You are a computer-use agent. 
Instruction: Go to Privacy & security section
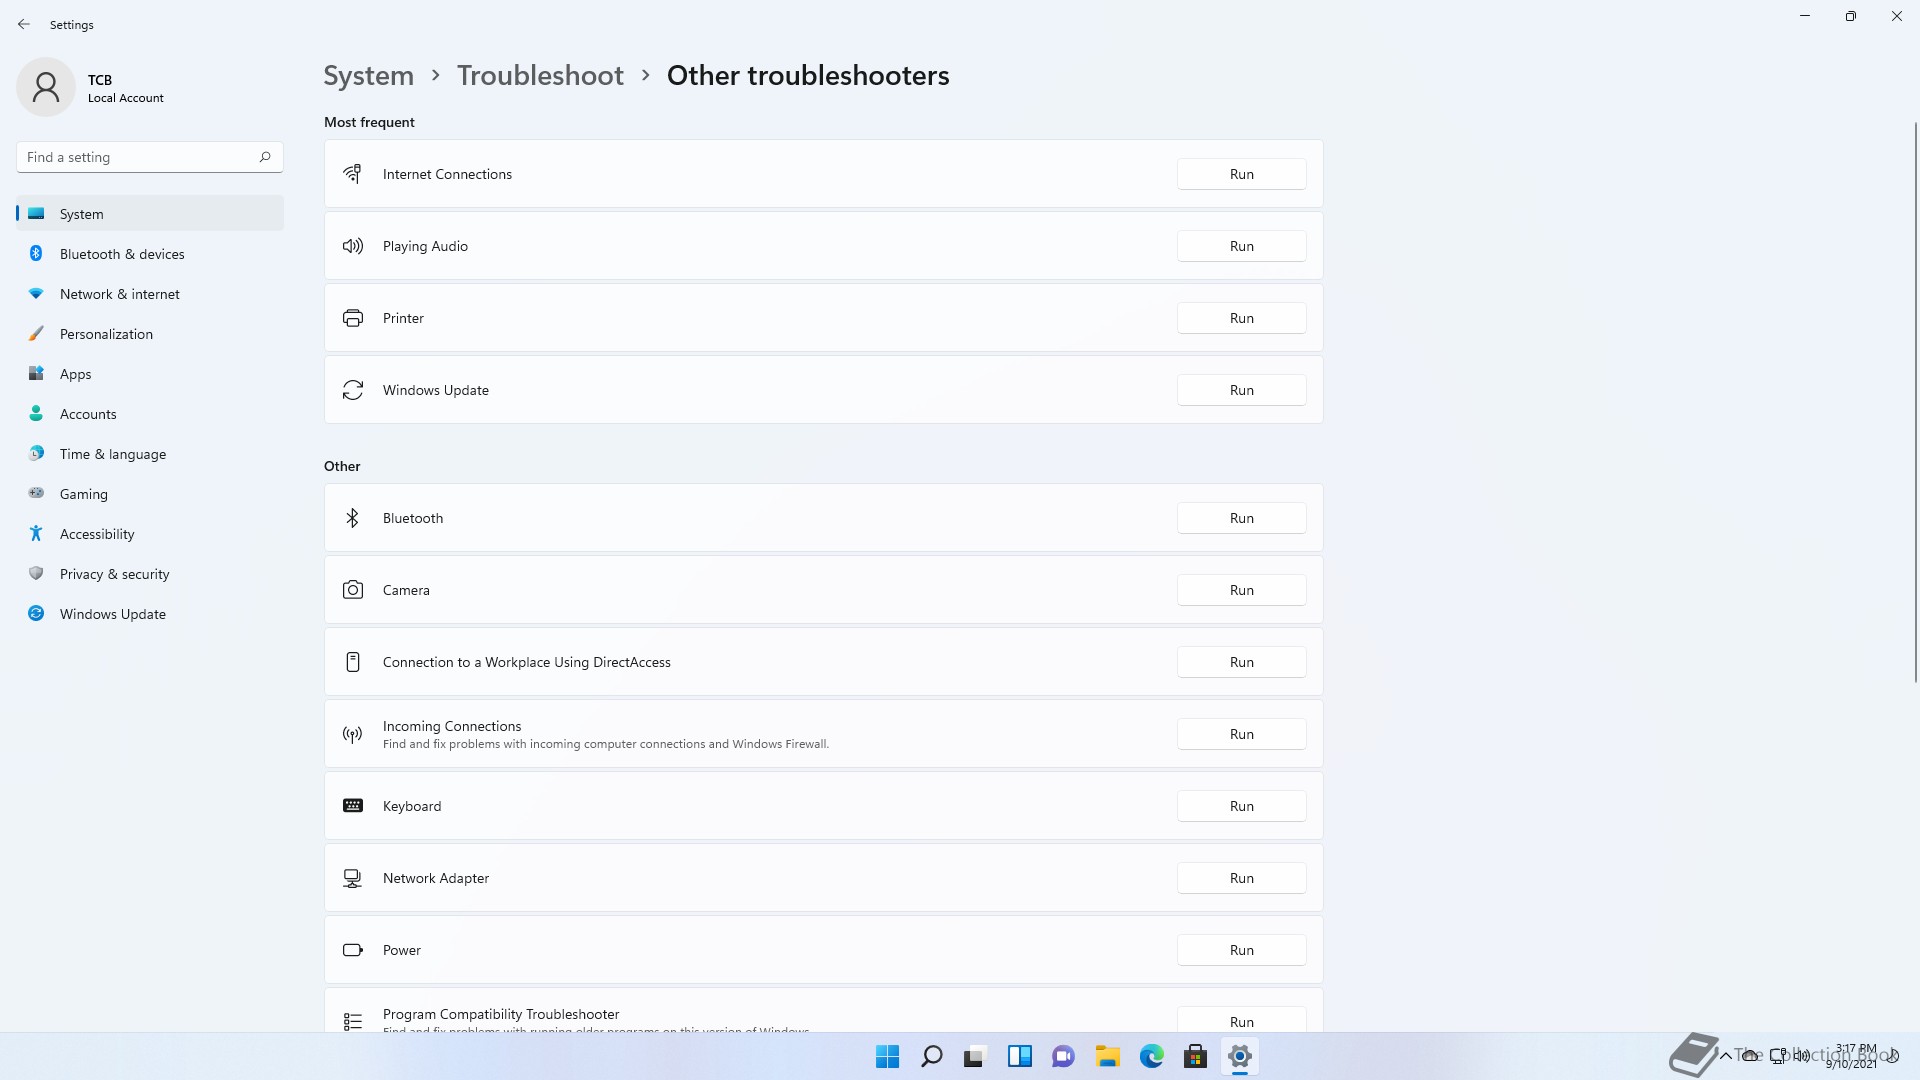click(x=114, y=574)
